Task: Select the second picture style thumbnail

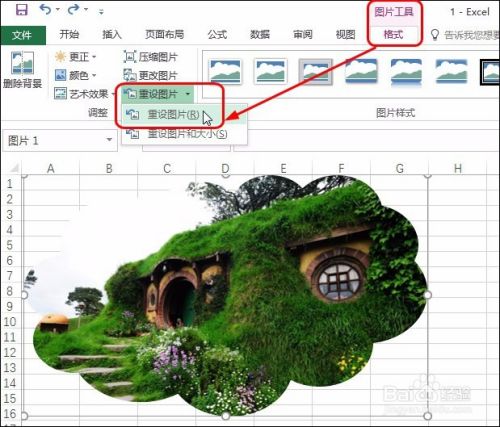Action: pyautogui.click(x=270, y=71)
